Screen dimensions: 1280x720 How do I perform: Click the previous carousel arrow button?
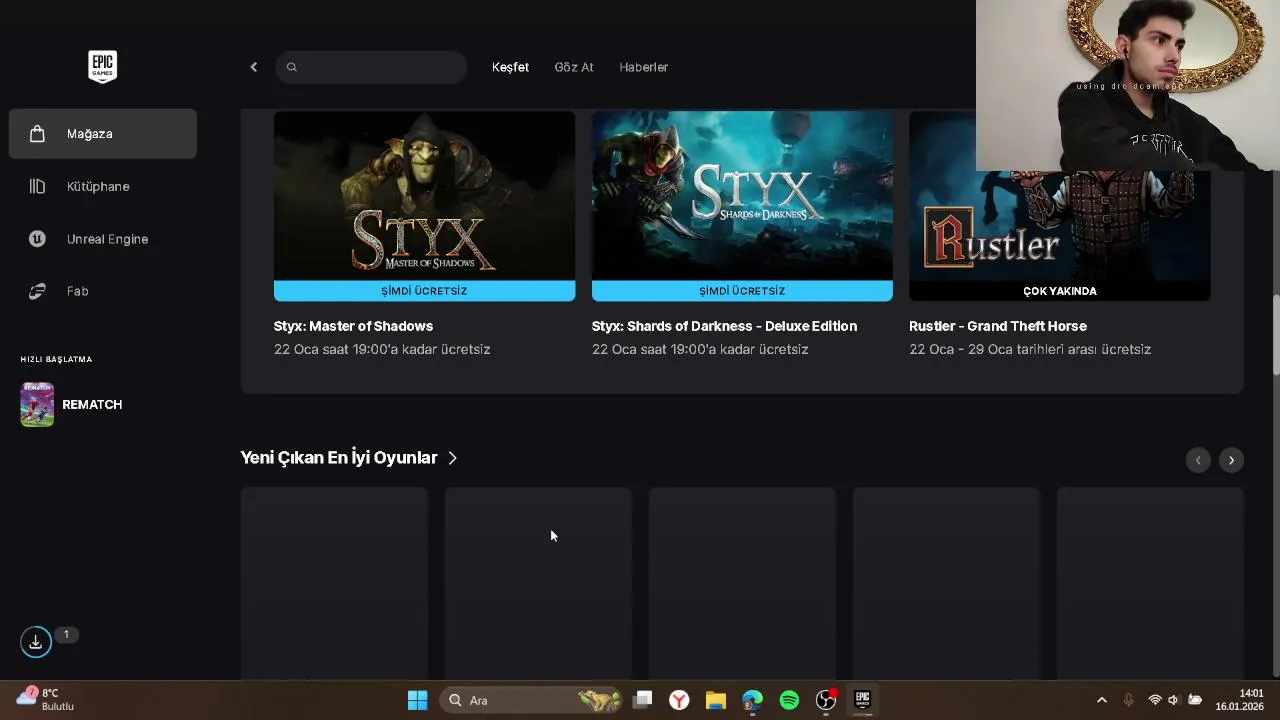(x=1198, y=460)
